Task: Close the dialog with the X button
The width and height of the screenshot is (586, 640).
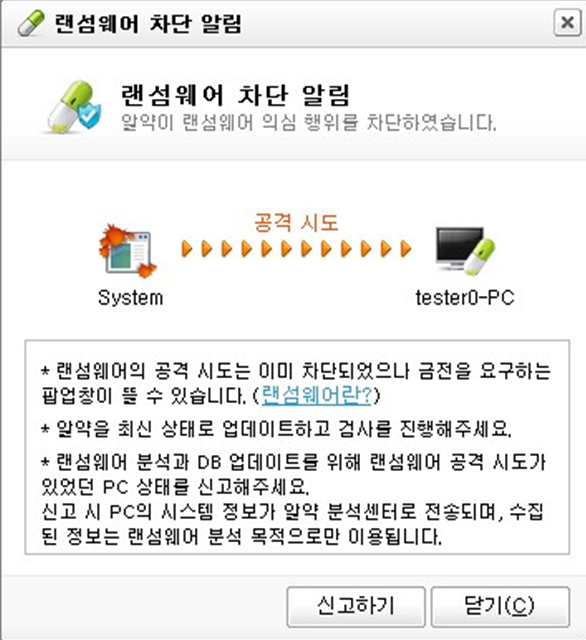Action: (x=567, y=22)
